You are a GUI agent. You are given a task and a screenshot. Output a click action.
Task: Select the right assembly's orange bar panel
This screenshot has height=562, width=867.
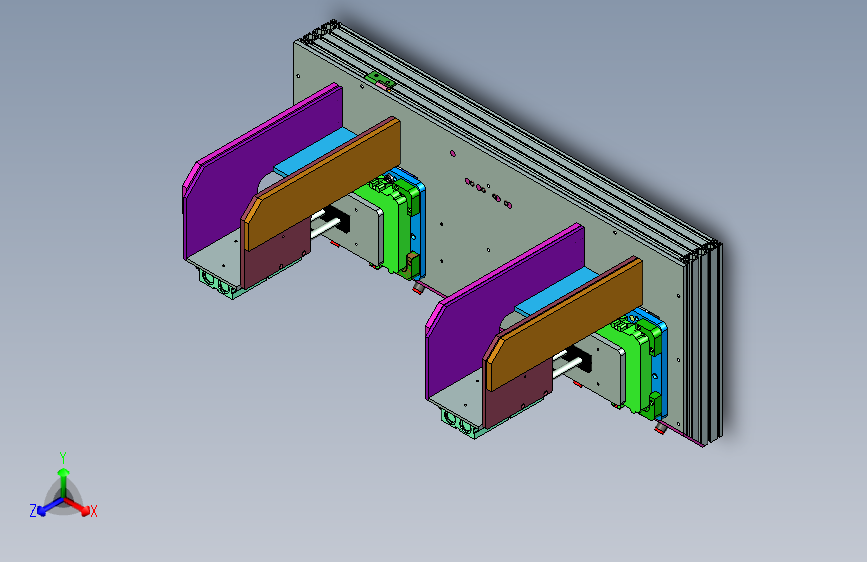(564, 324)
